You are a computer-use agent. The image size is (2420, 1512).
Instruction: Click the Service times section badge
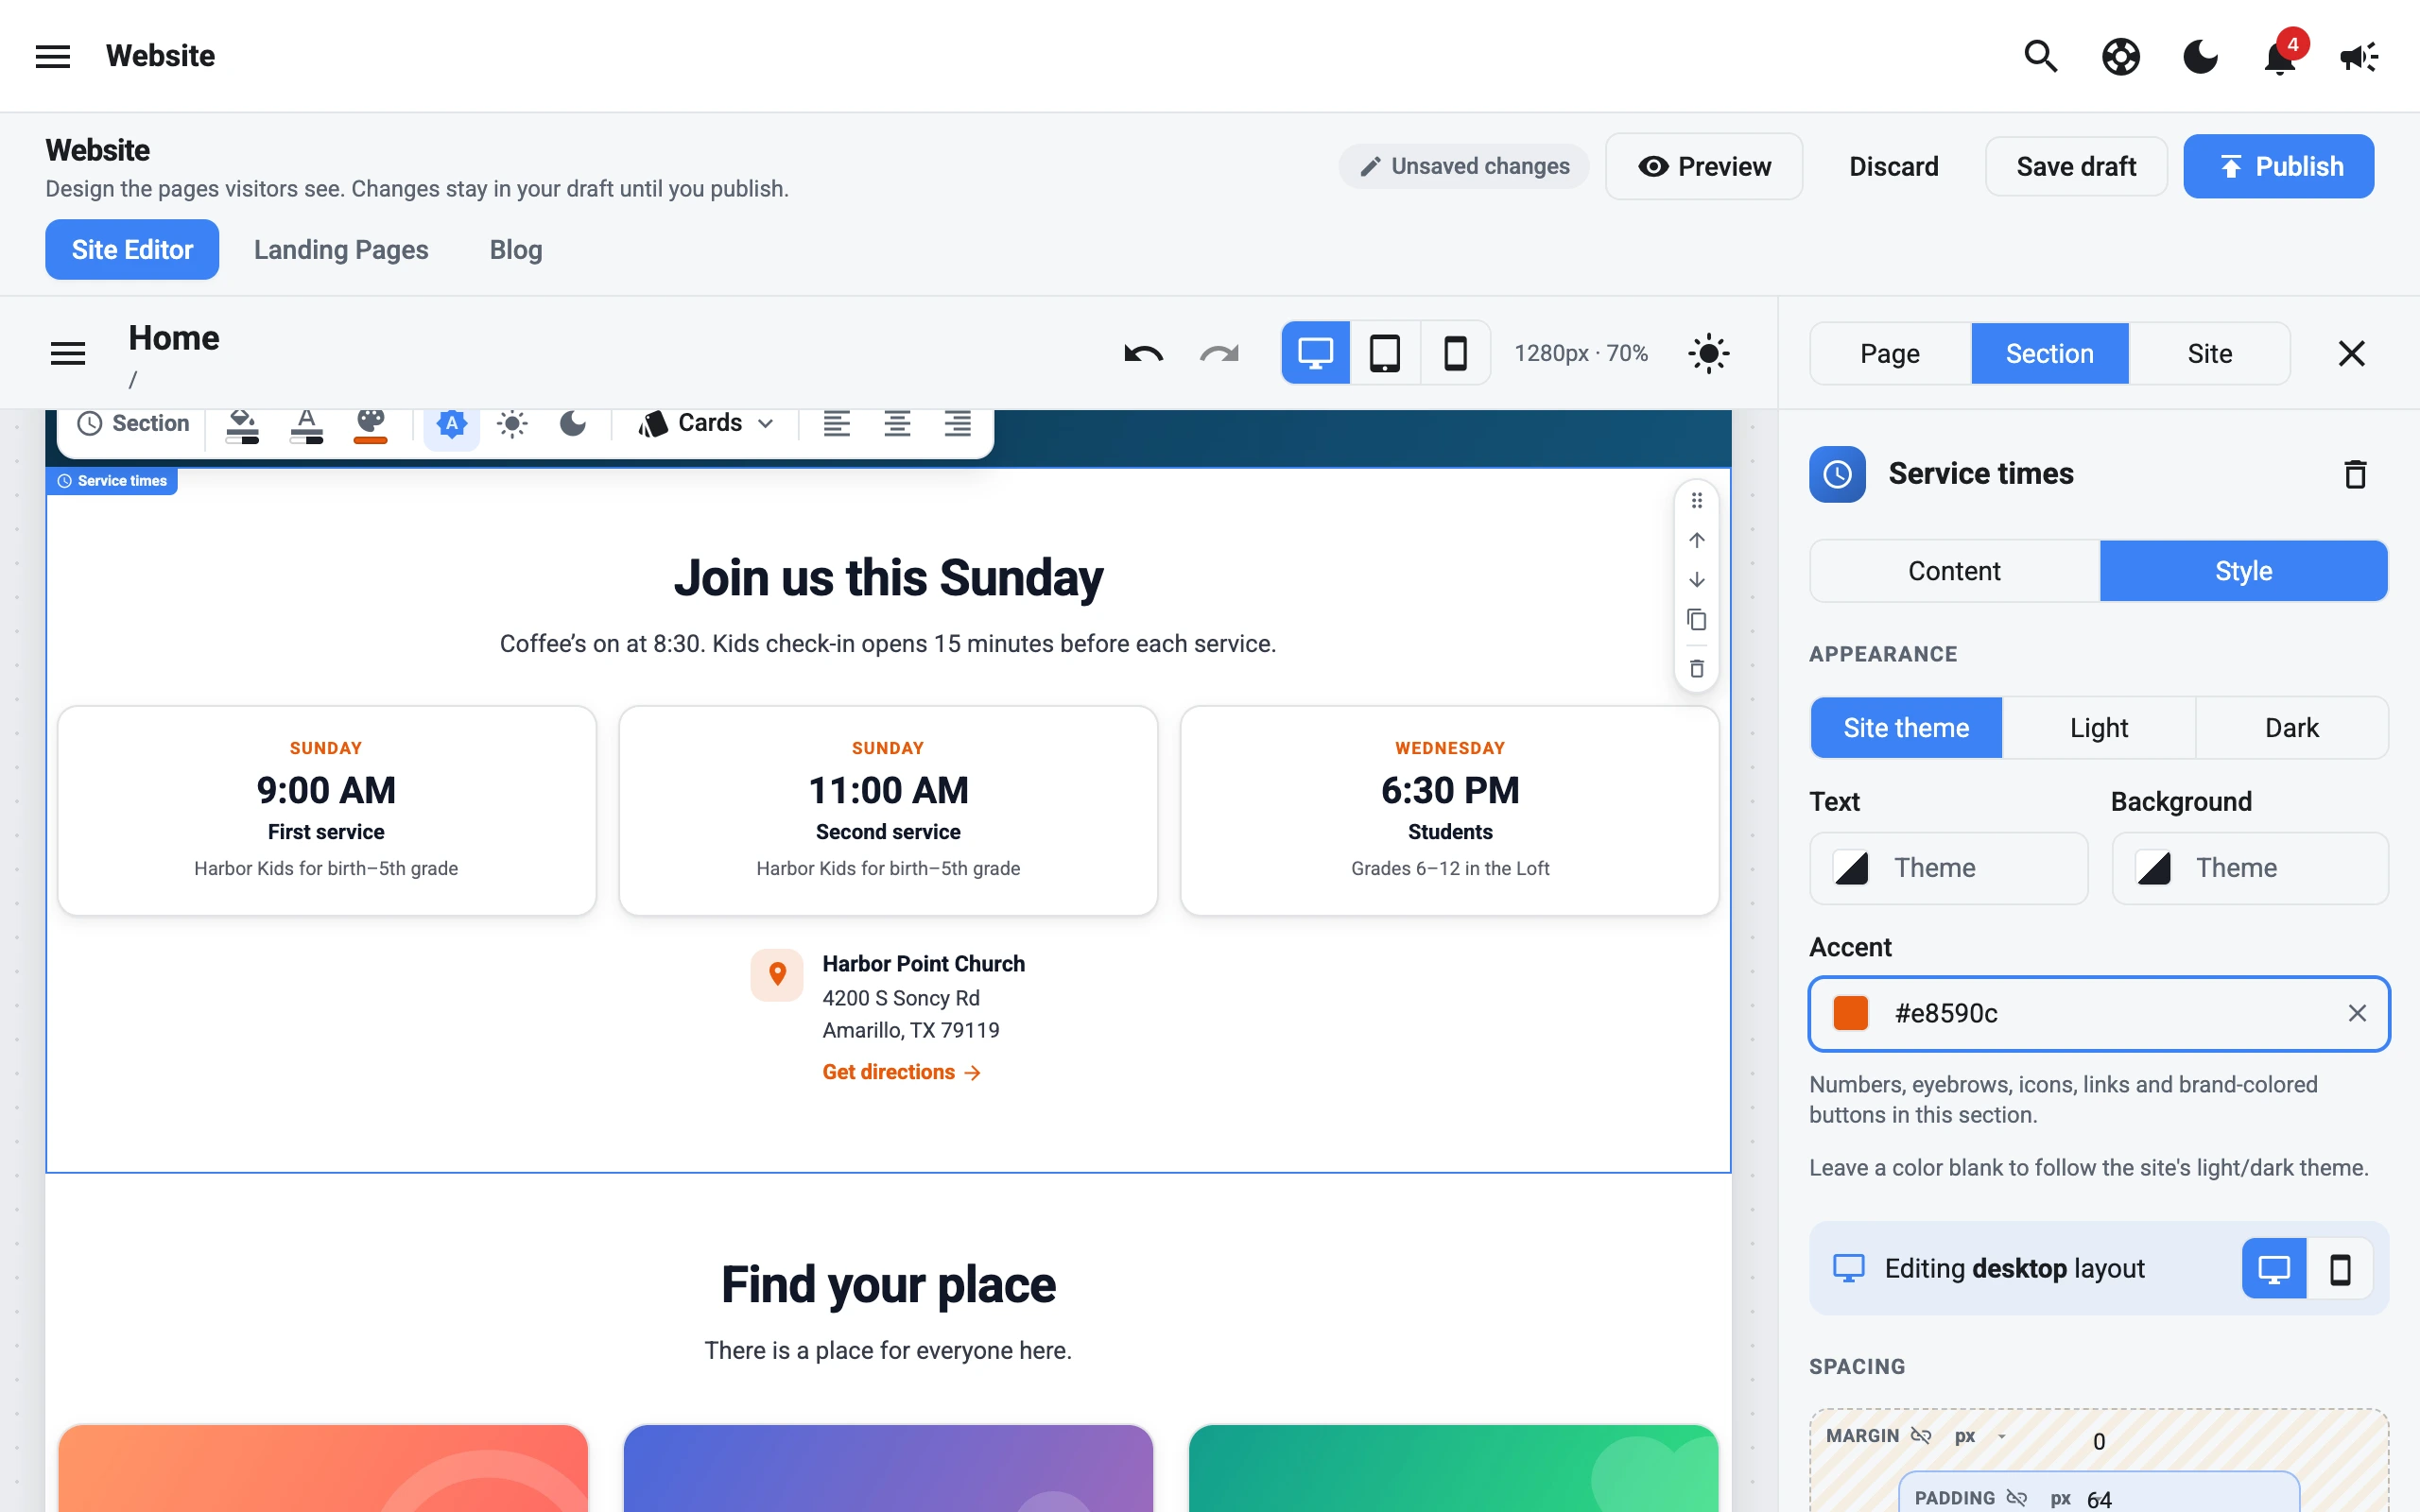112,481
